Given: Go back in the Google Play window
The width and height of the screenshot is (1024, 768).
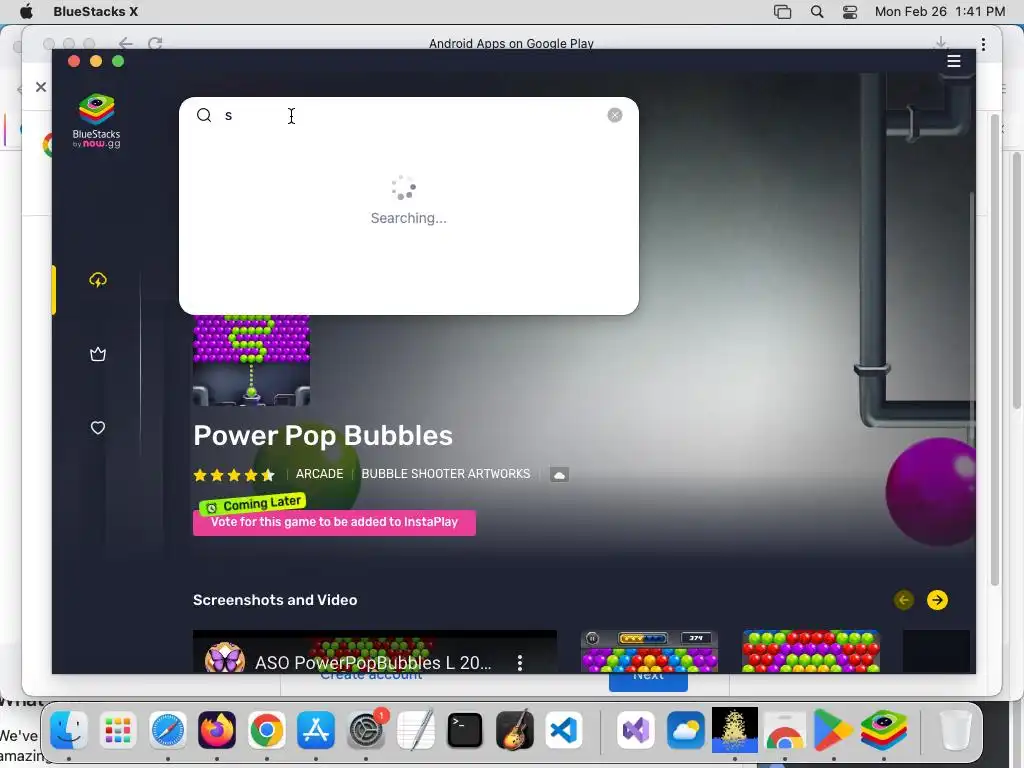Looking at the screenshot, I should (125, 44).
